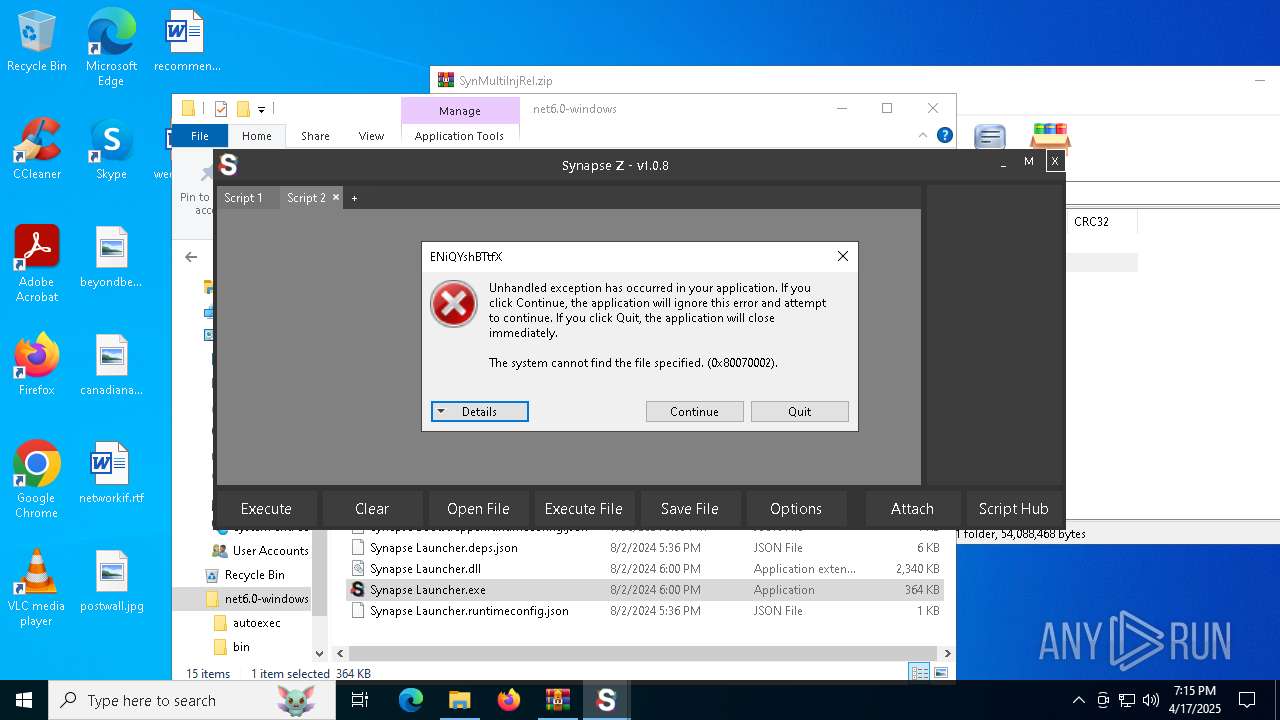Click Save File in Synapse Z
Viewport: 1280px width, 720px height.
[690, 509]
